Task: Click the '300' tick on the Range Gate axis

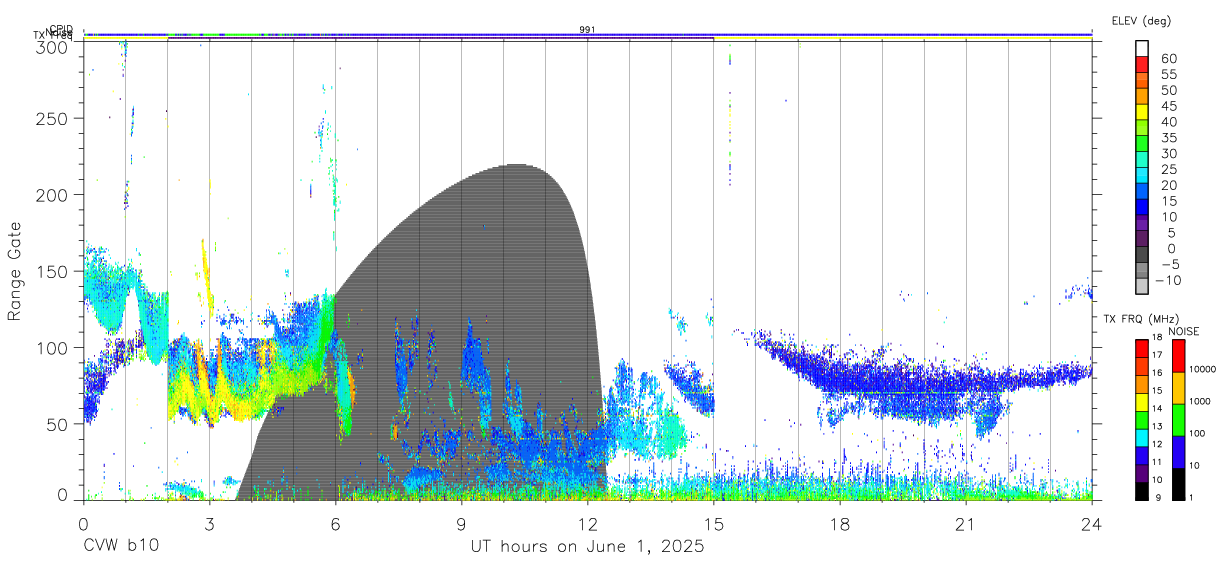Action: point(54,47)
